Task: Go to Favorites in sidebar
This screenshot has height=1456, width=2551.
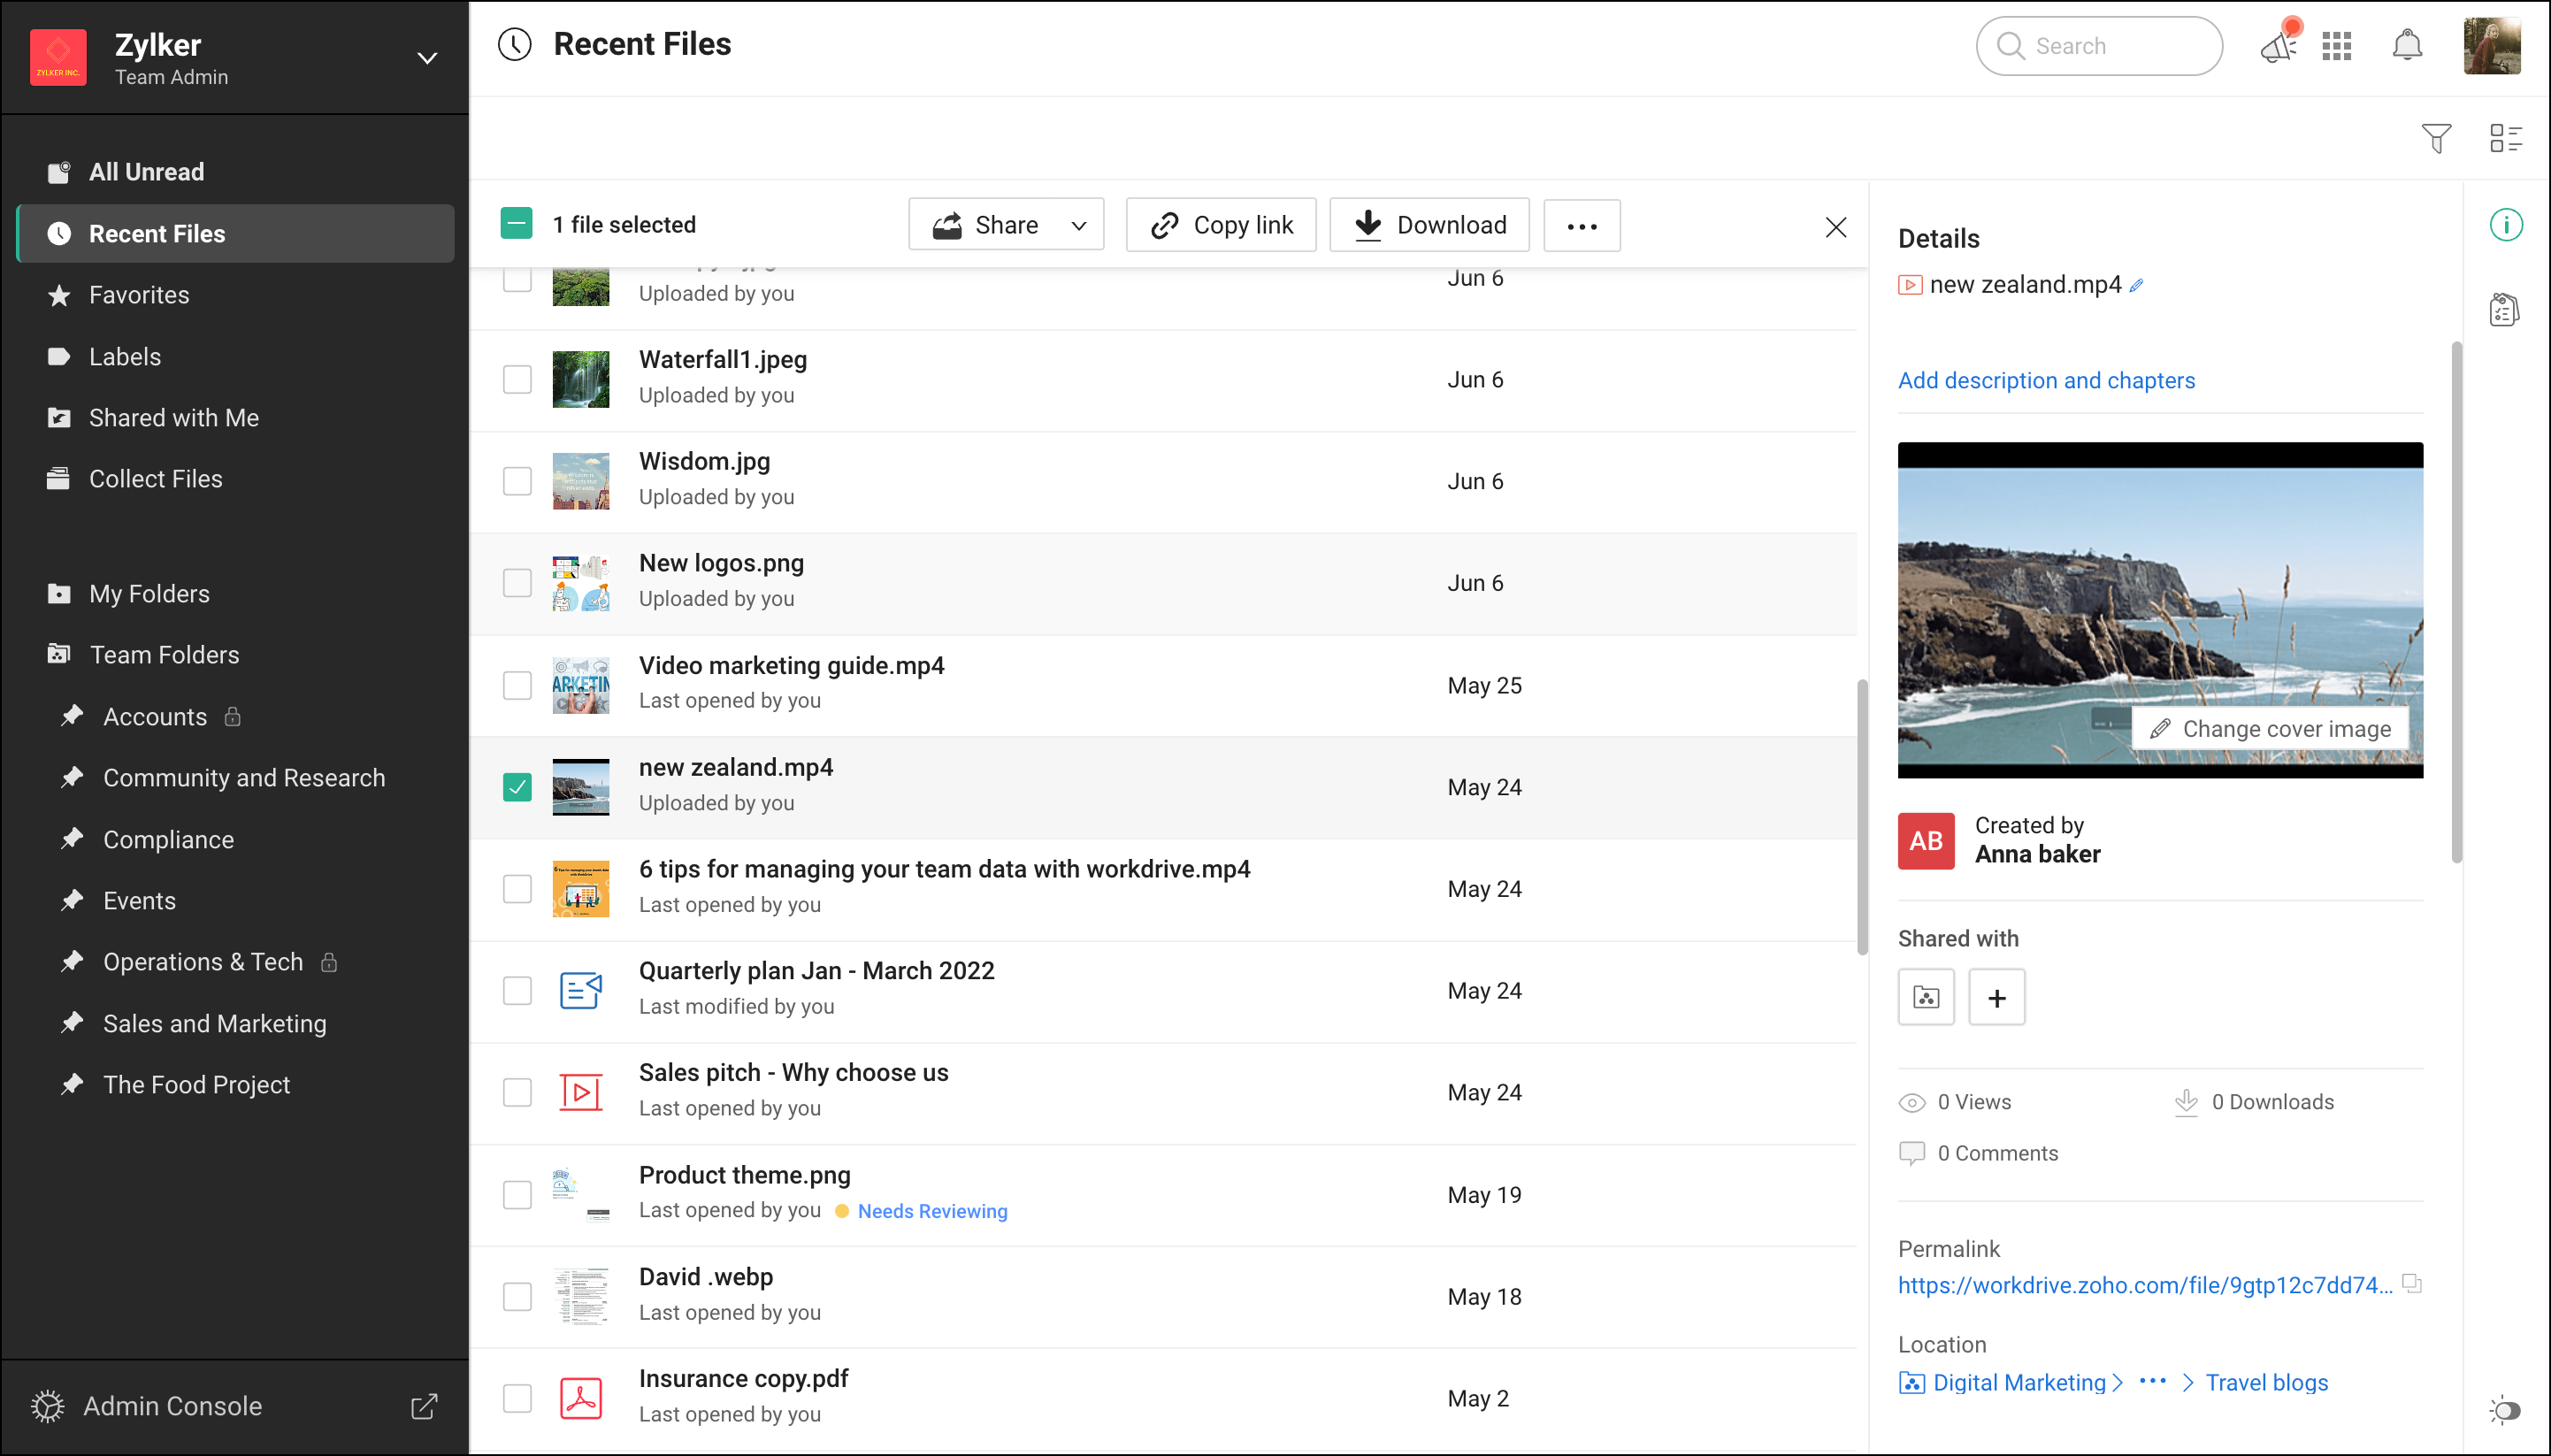Action: 139,295
